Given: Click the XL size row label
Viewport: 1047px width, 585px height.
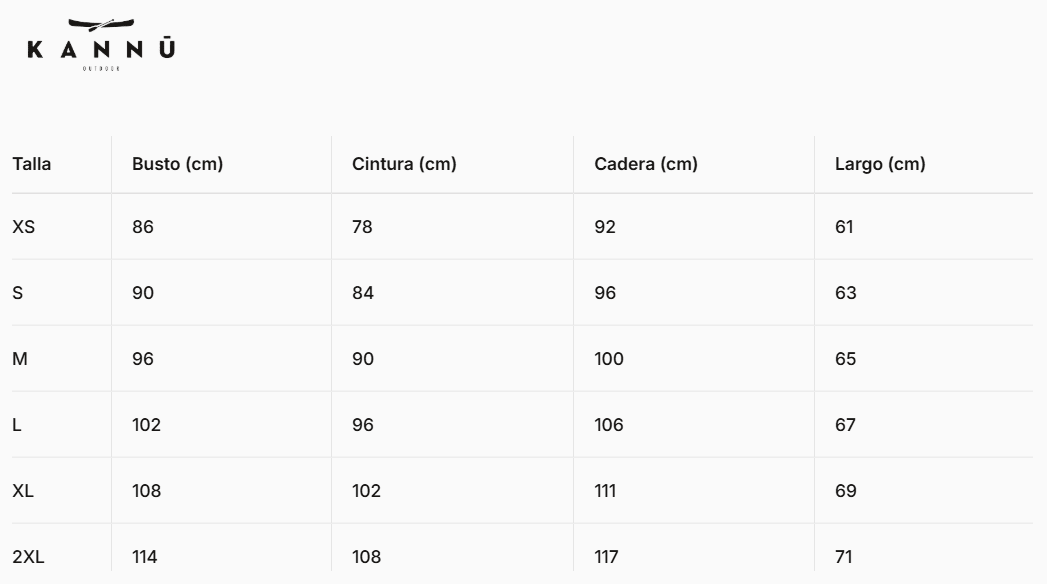Looking at the screenshot, I should coord(24,491).
